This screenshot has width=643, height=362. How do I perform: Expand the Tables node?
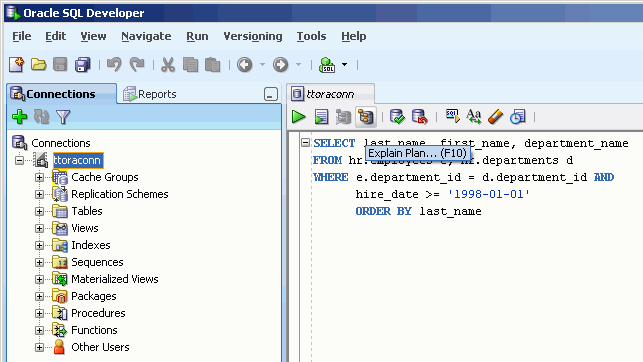pyautogui.click(x=39, y=211)
